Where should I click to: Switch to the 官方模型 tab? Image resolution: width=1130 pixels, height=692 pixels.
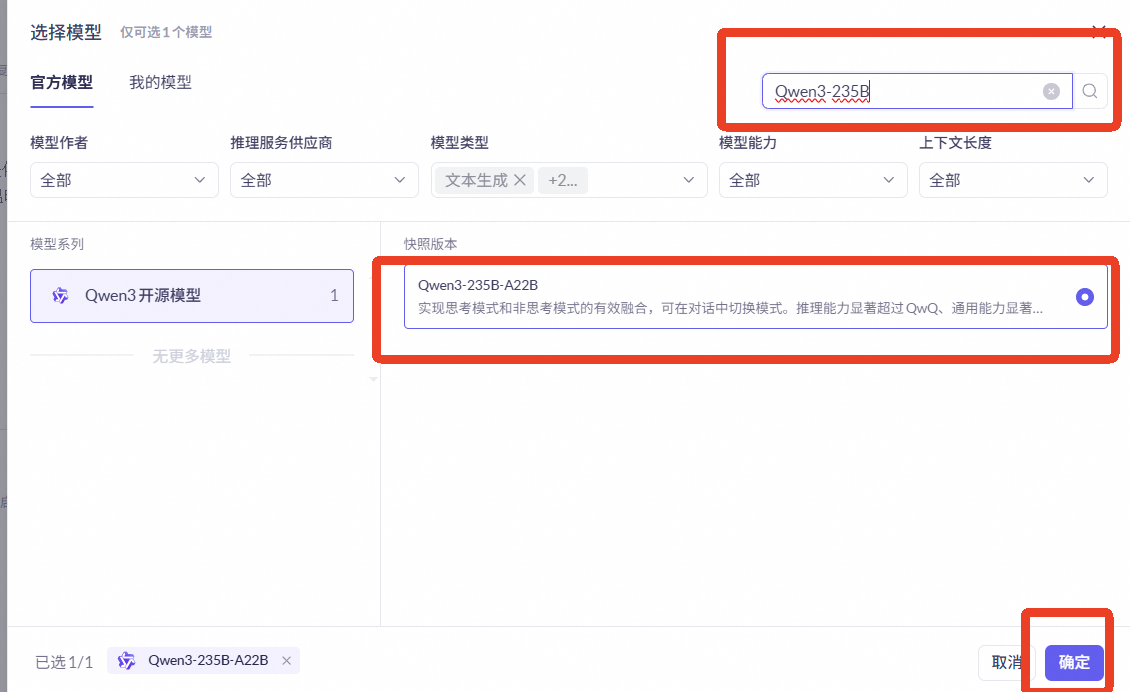(x=62, y=83)
